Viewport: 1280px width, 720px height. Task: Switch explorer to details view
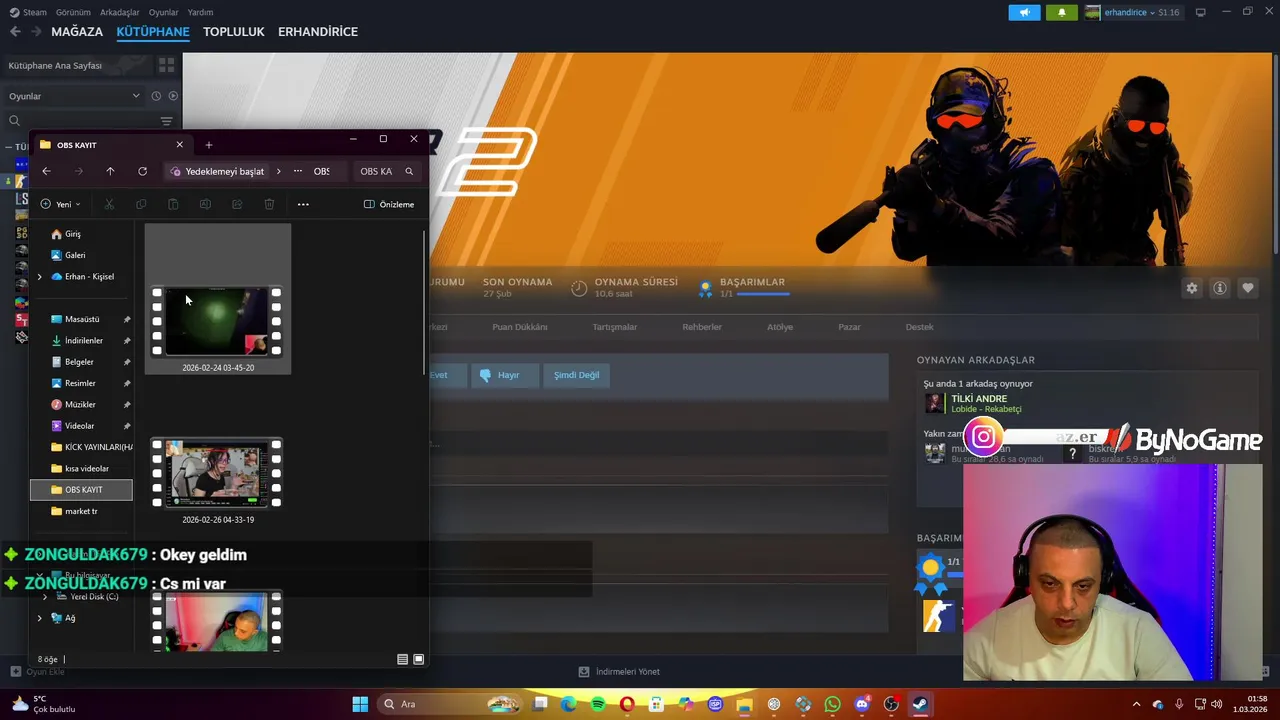tap(402, 659)
